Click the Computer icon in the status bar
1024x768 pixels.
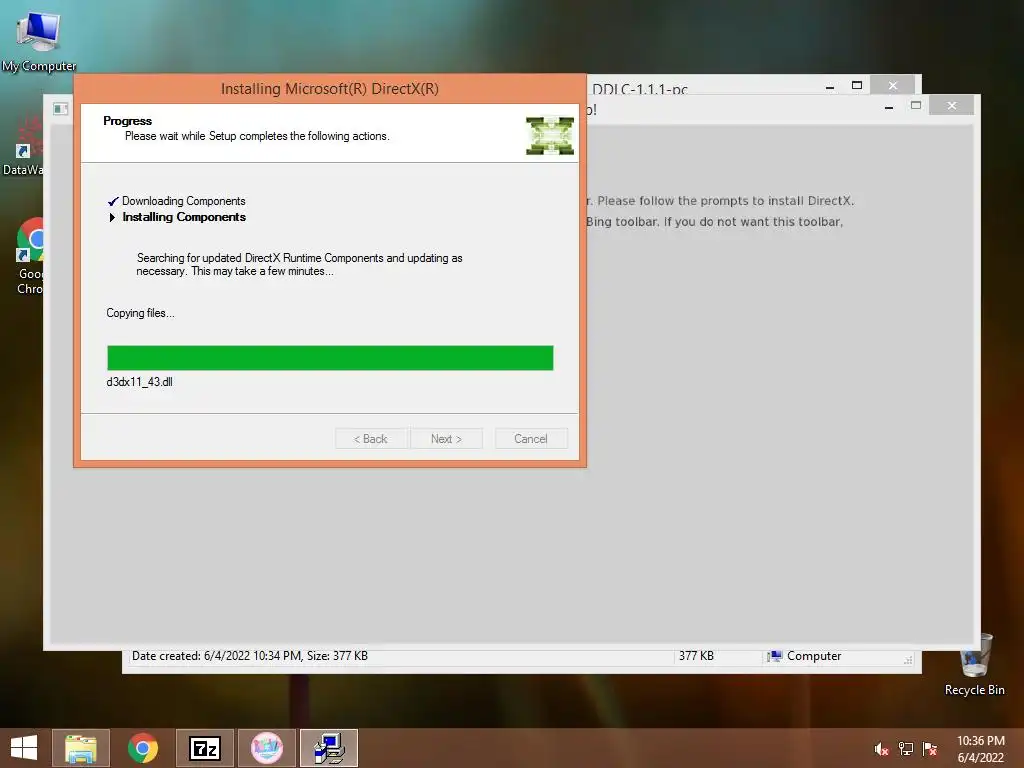point(775,656)
